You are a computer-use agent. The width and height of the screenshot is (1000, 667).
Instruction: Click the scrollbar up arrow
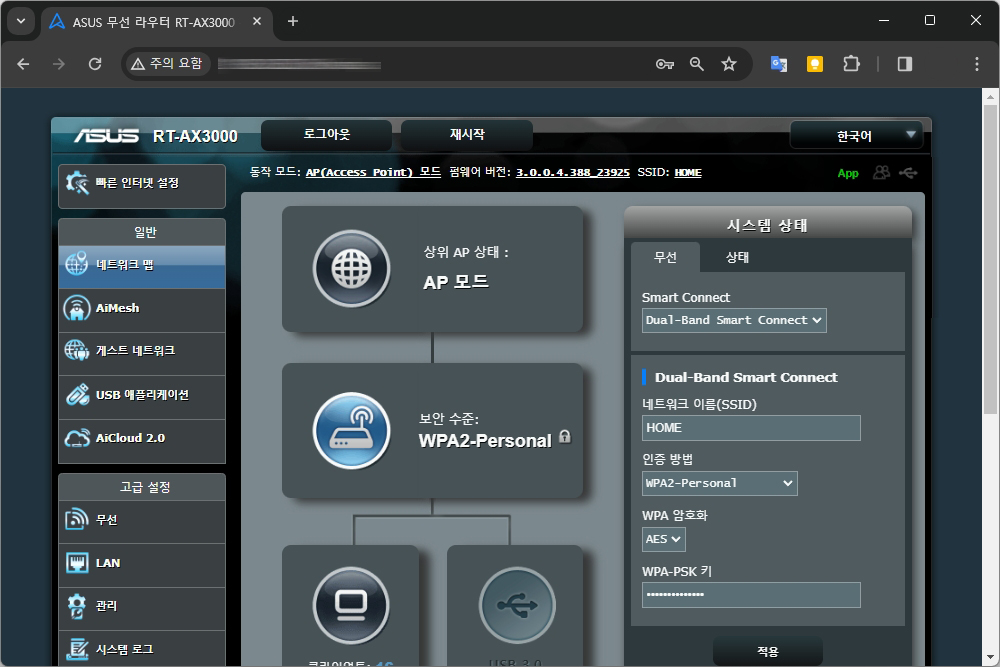click(x=990, y=97)
